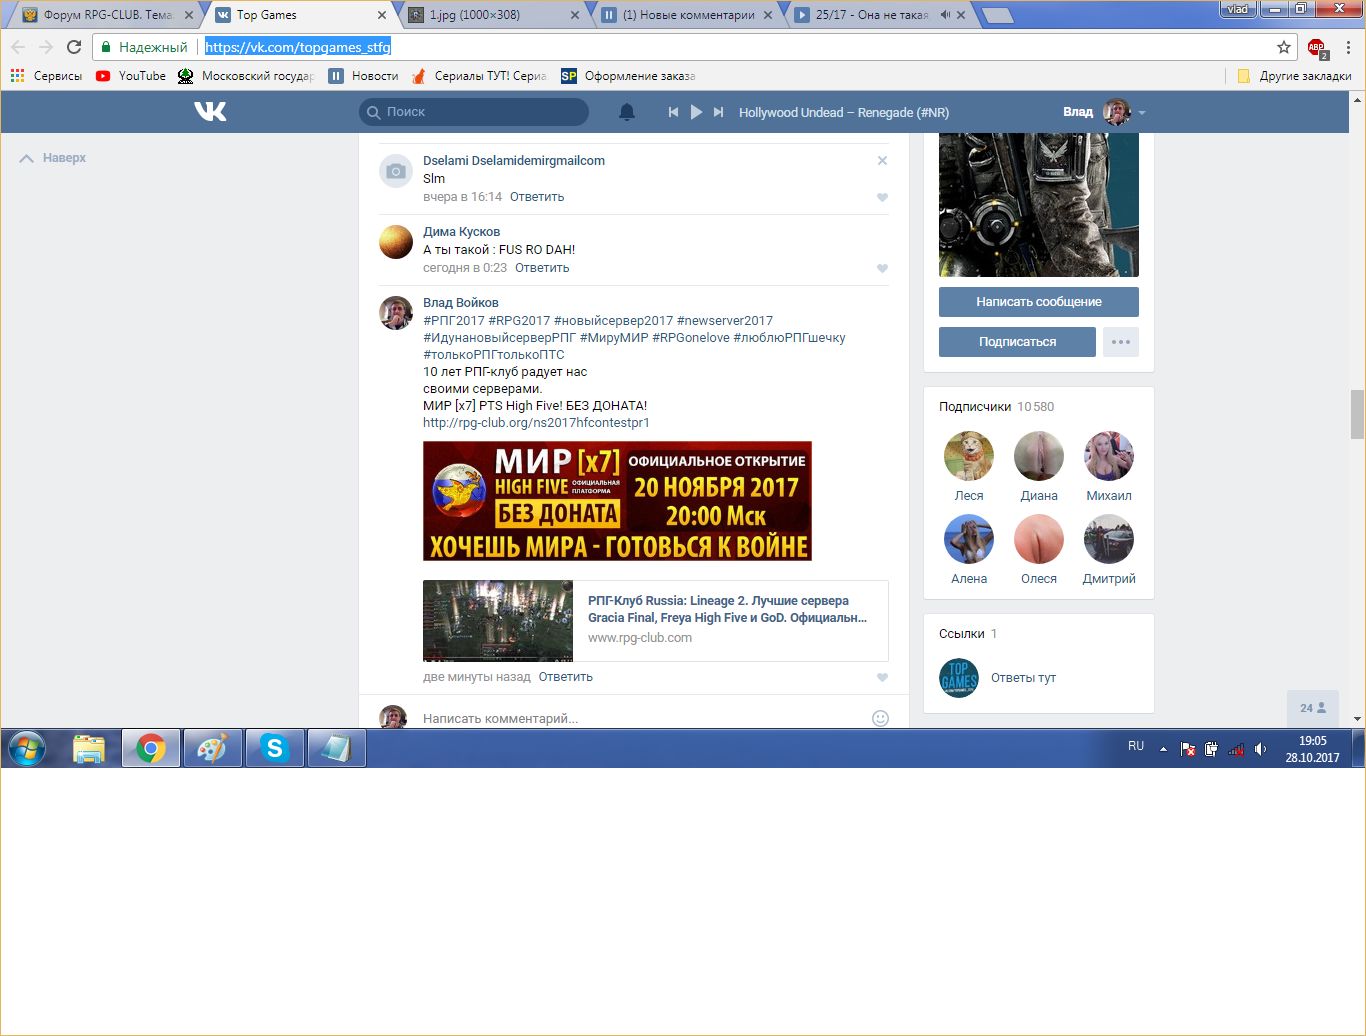Click the Подписаться button
Screen dimensions: 1366x1036
point(1017,342)
